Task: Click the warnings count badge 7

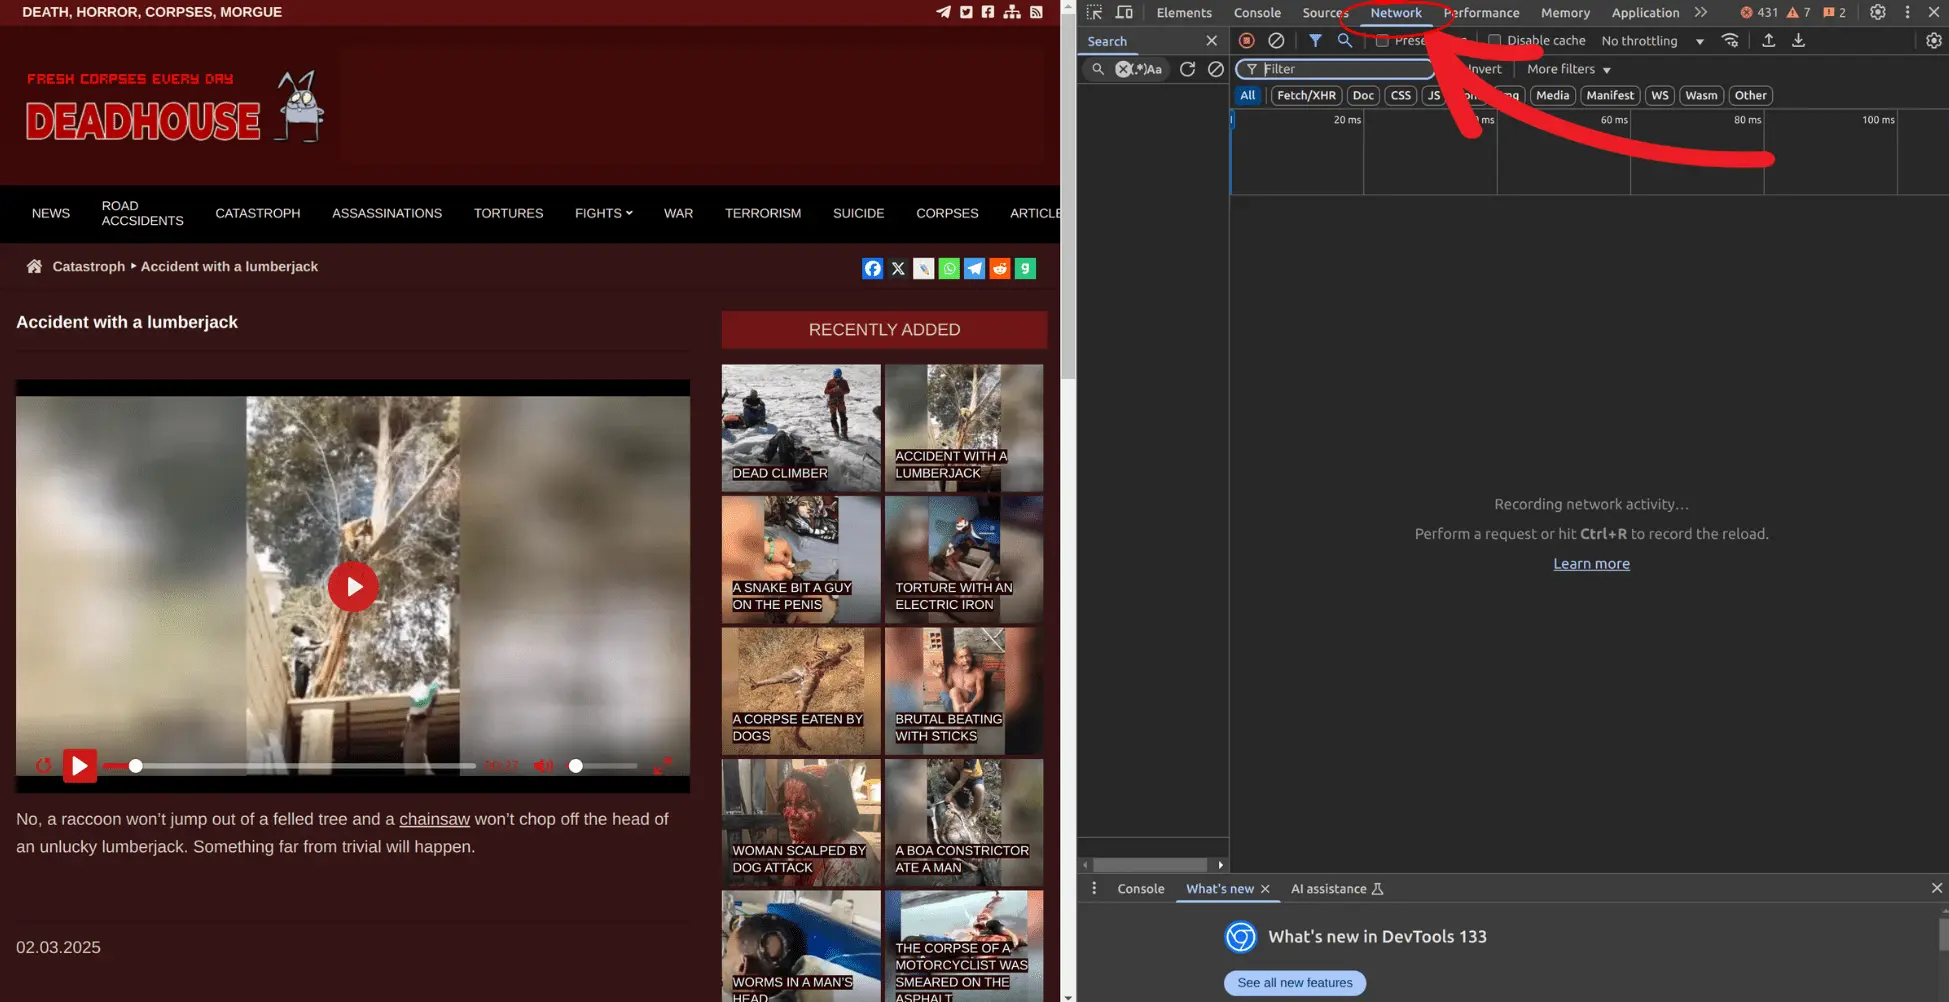Action: point(1799,12)
